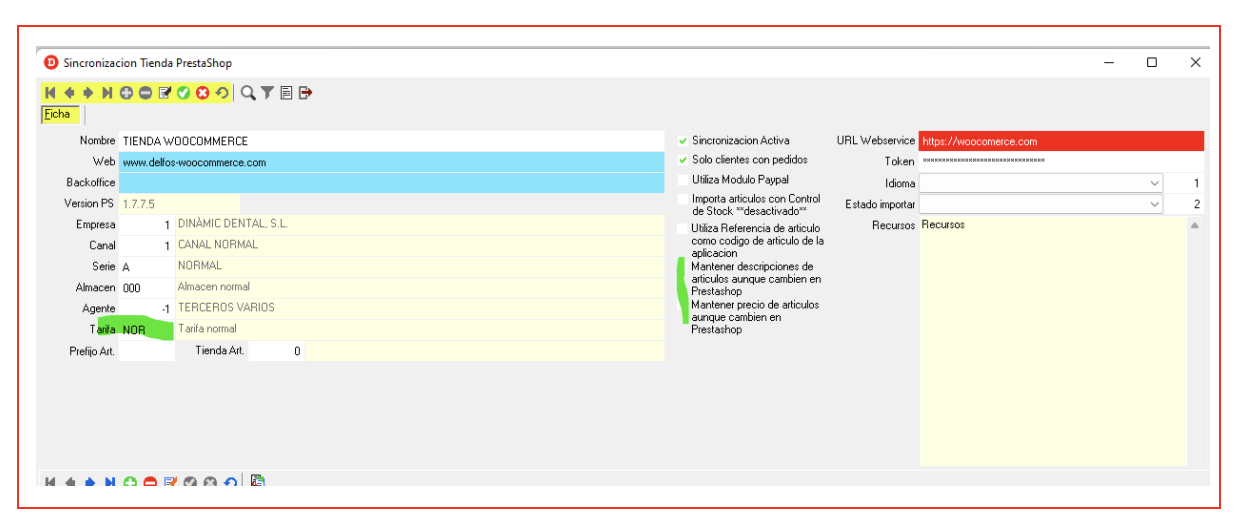Edit record using top pencil-note icon
This screenshot has width=1240, height=524.
click(165, 93)
